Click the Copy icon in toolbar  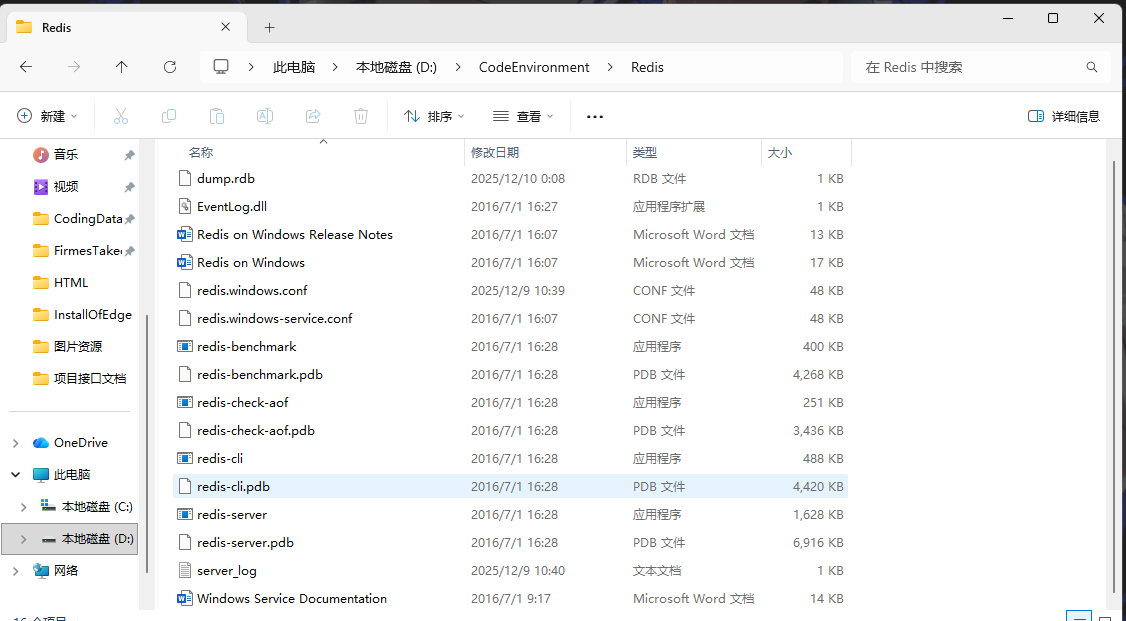pos(169,116)
